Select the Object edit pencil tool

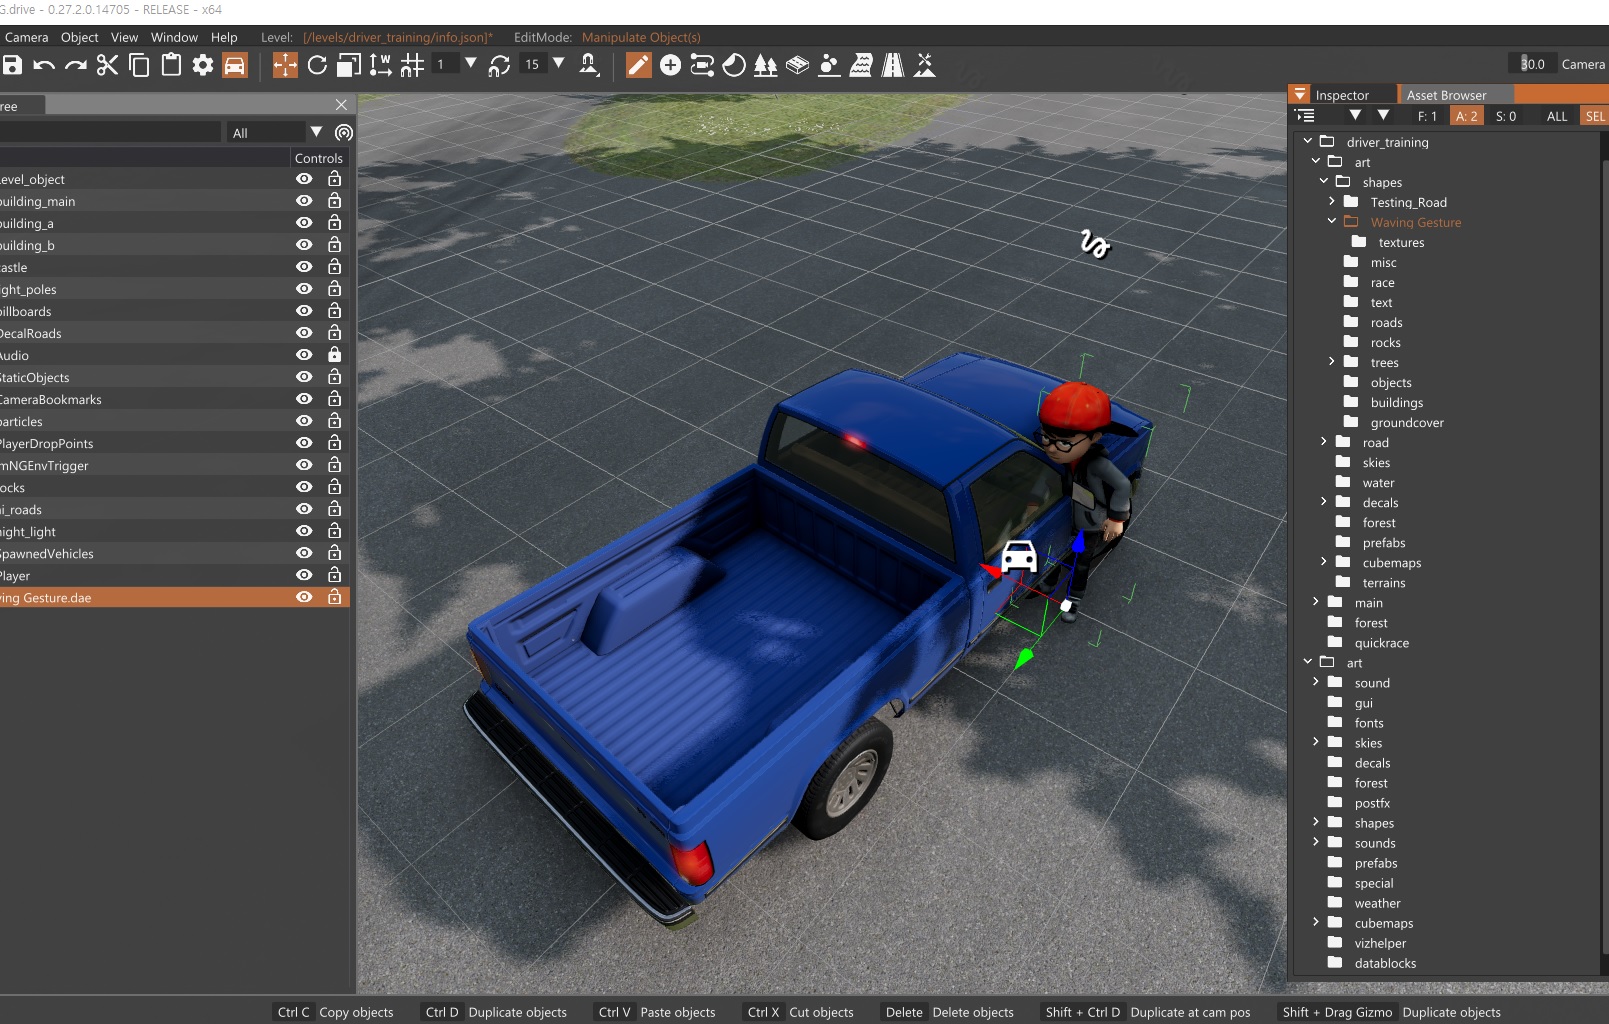[638, 65]
